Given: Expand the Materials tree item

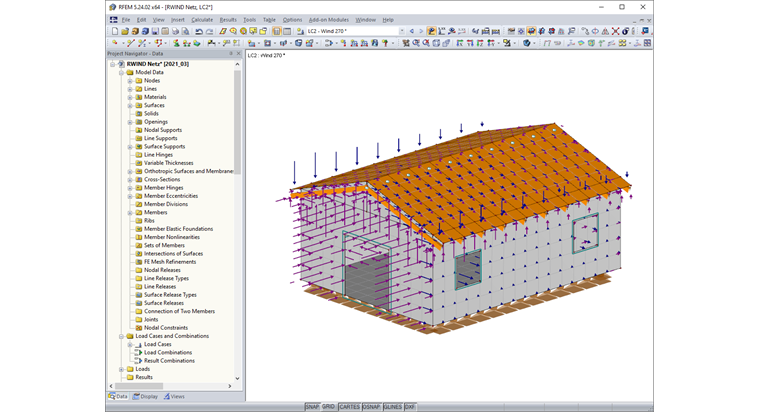Looking at the screenshot, I should [x=130, y=97].
